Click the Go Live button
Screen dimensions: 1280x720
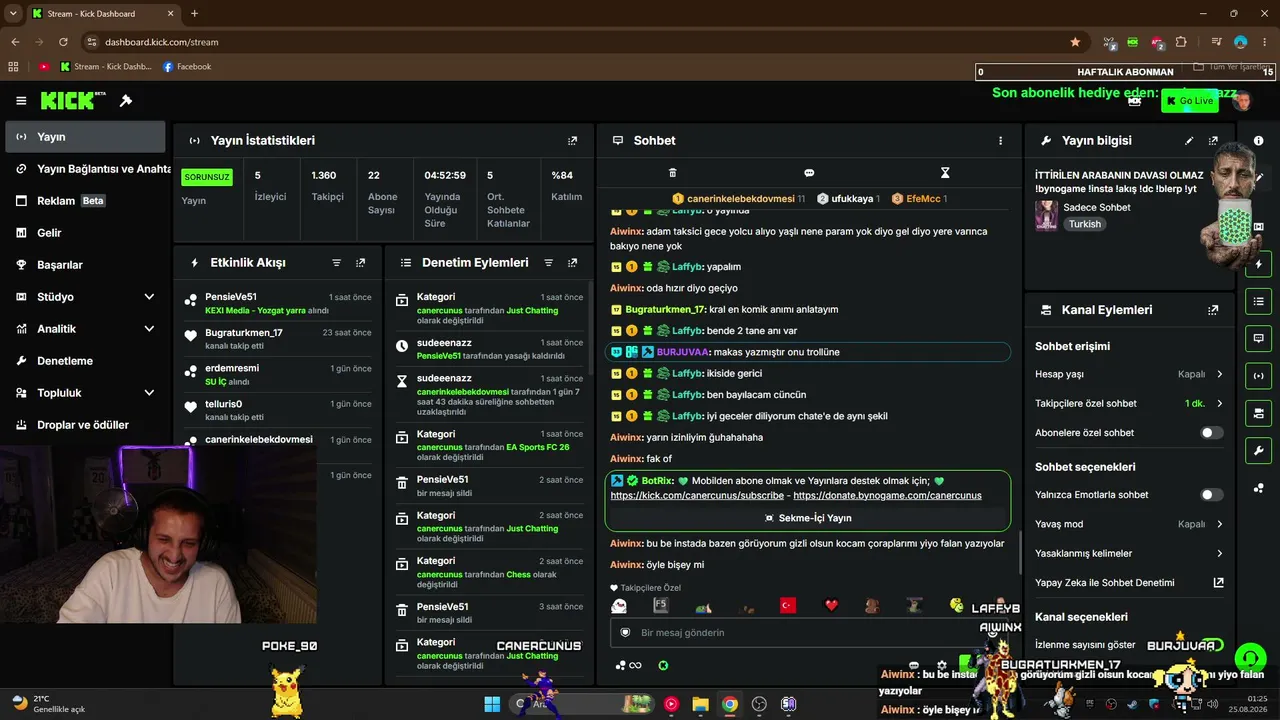pyautogui.click(x=1189, y=101)
